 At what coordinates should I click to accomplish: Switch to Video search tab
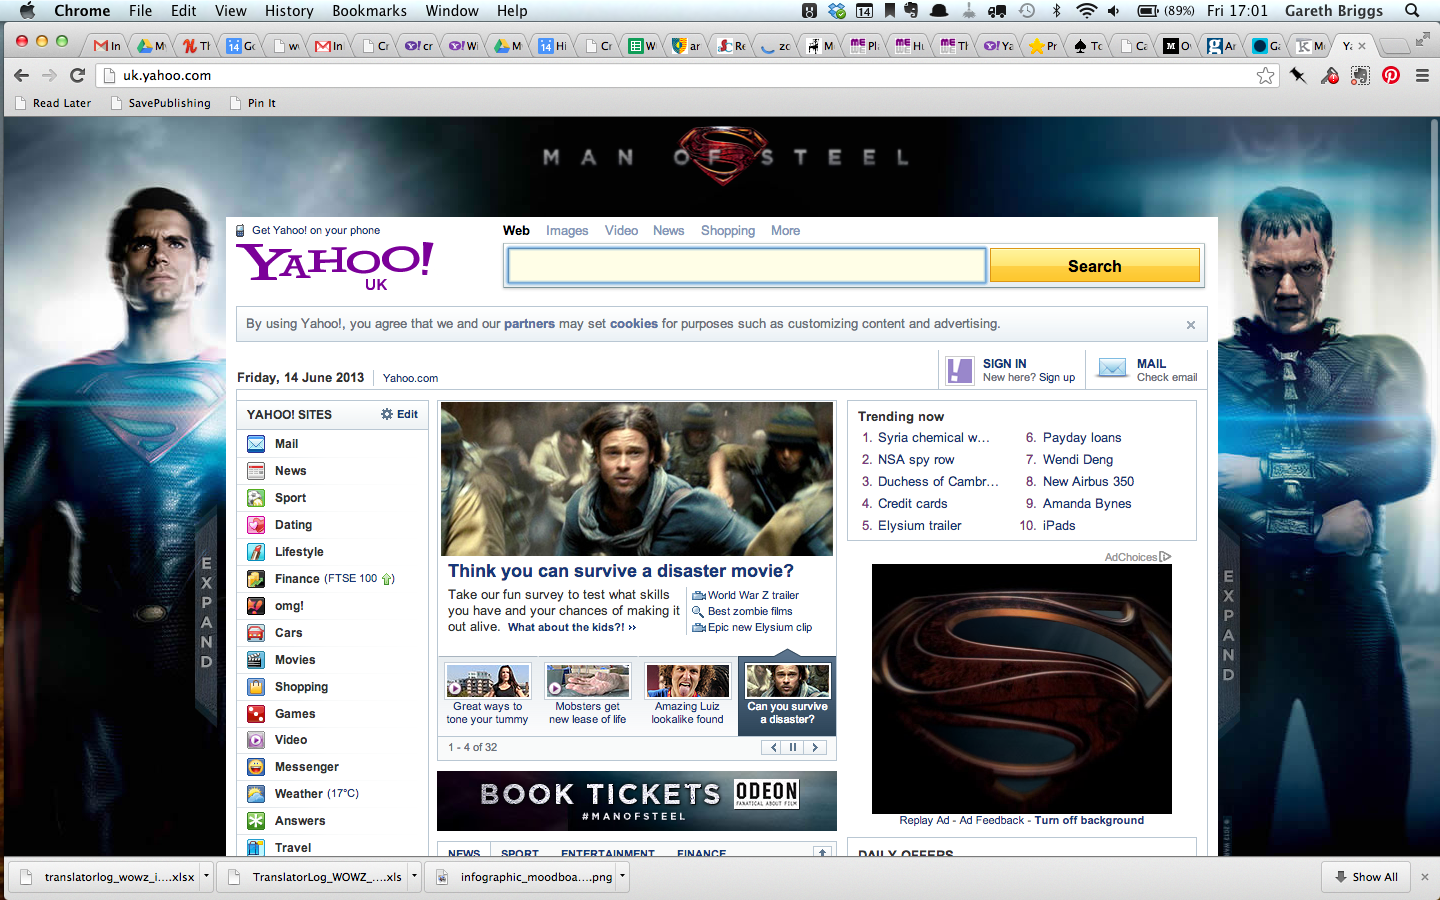coord(621,231)
